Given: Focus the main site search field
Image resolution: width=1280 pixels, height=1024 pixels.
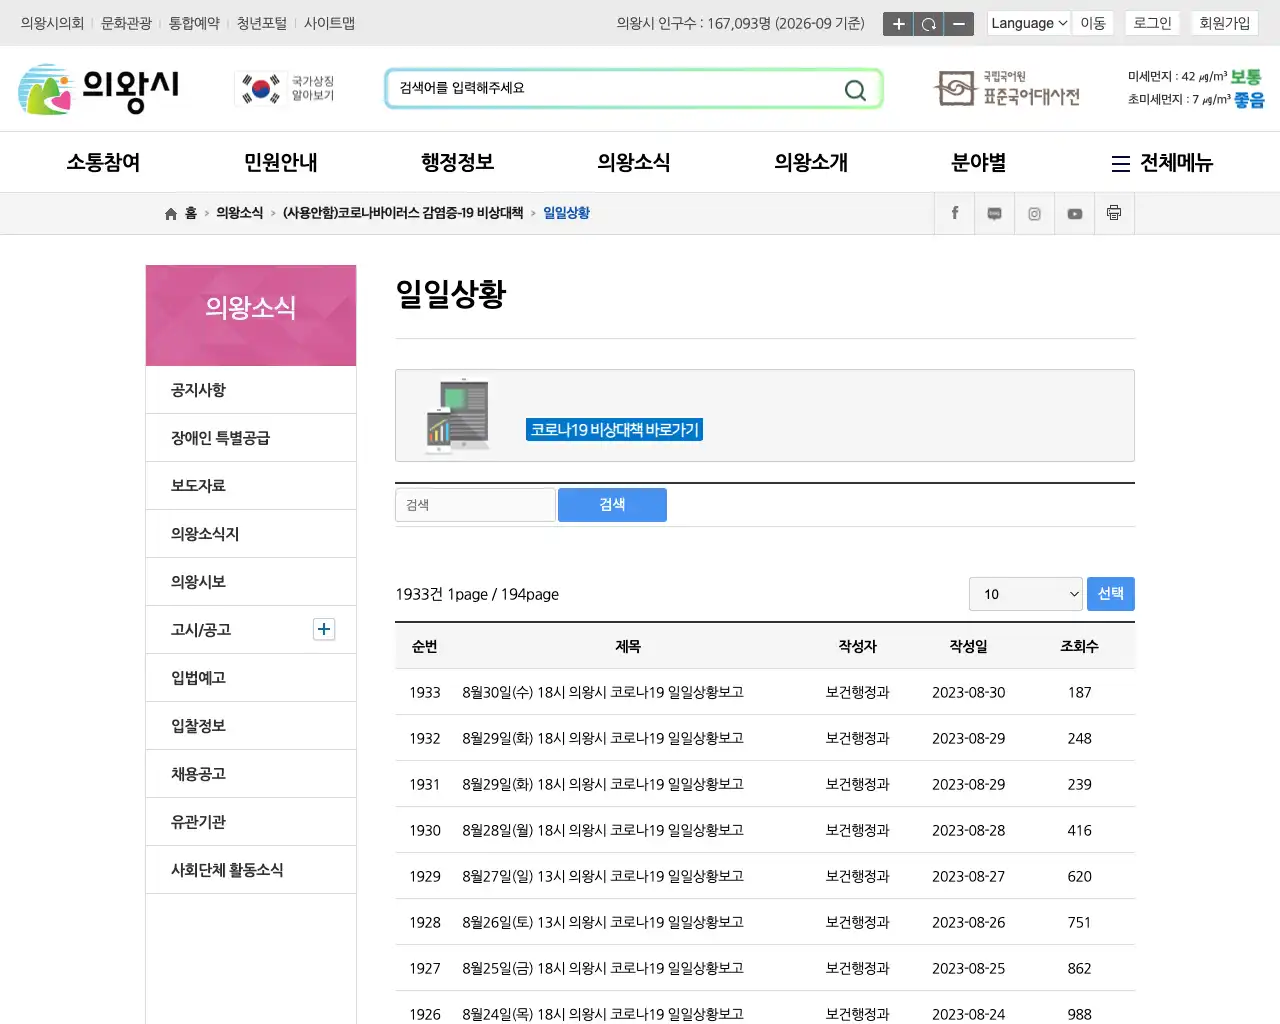Looking at the screenshot, I should pos(615,88).
